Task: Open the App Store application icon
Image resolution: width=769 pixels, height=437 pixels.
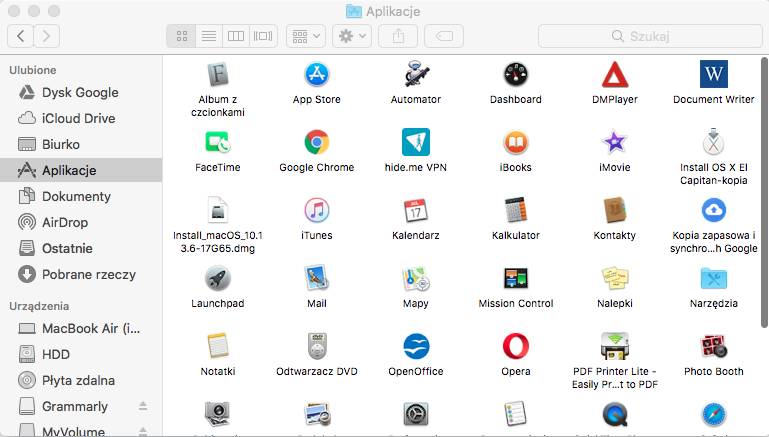Action: 317,75
